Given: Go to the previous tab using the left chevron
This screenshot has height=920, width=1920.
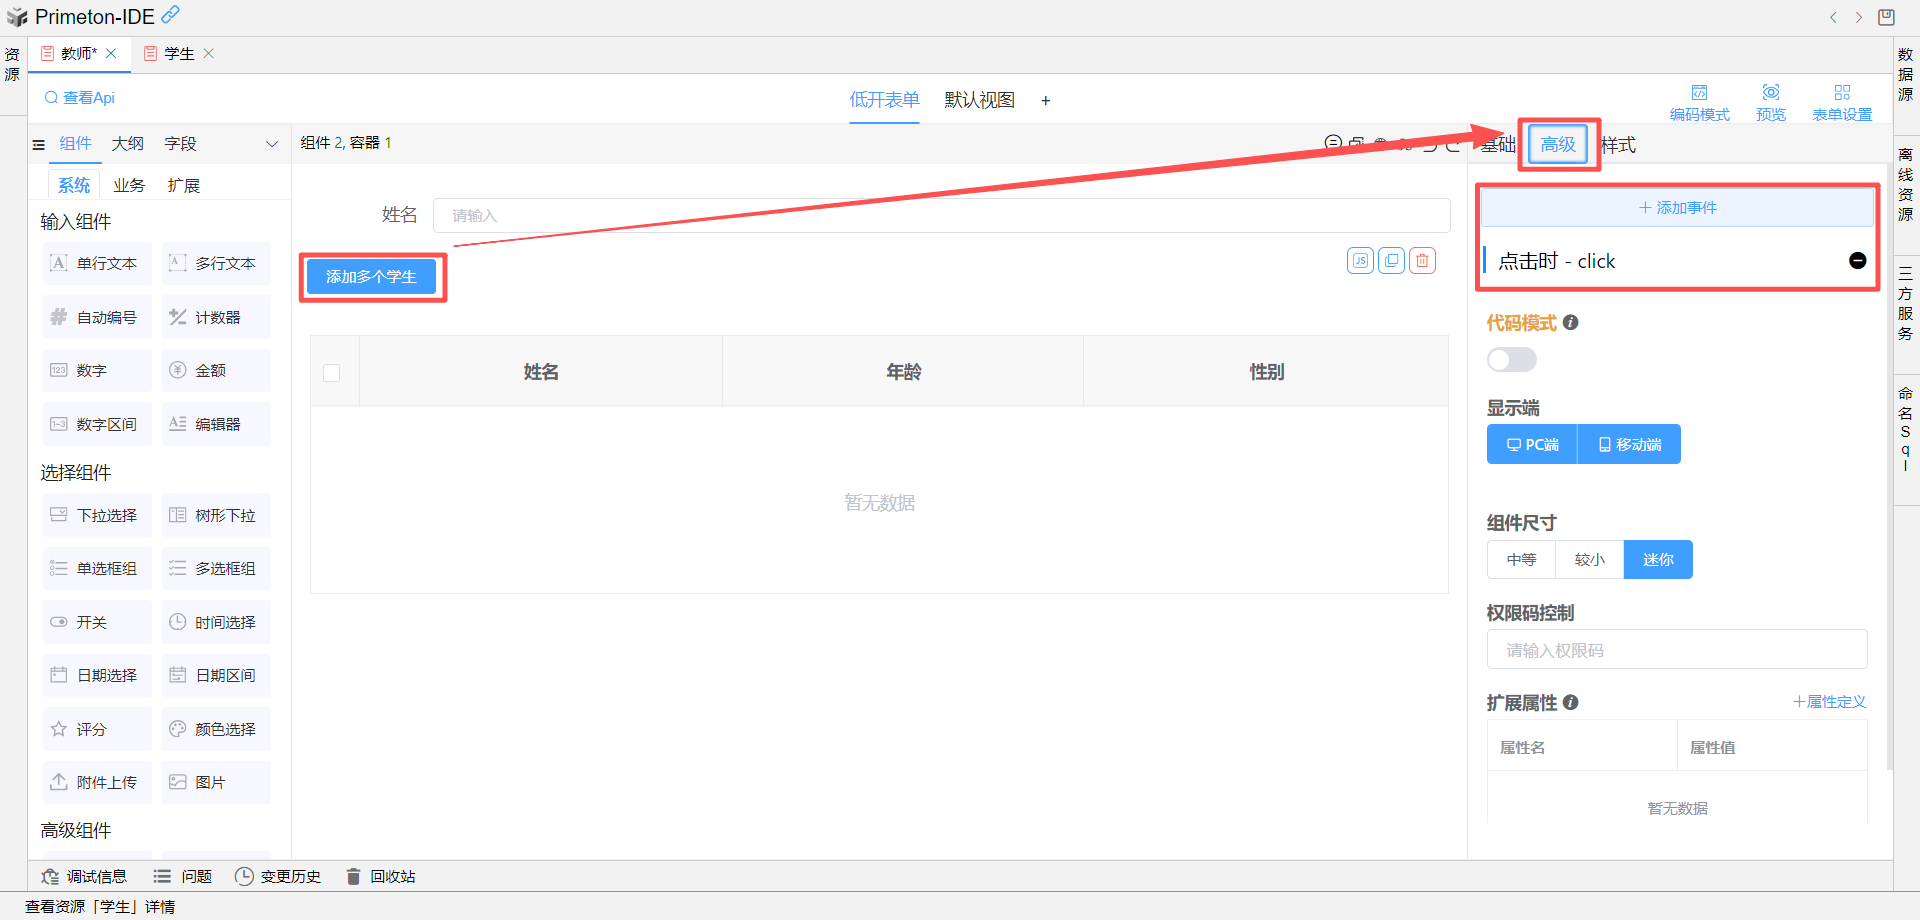Looking at the screenshot, I should tap(1833, 17).
